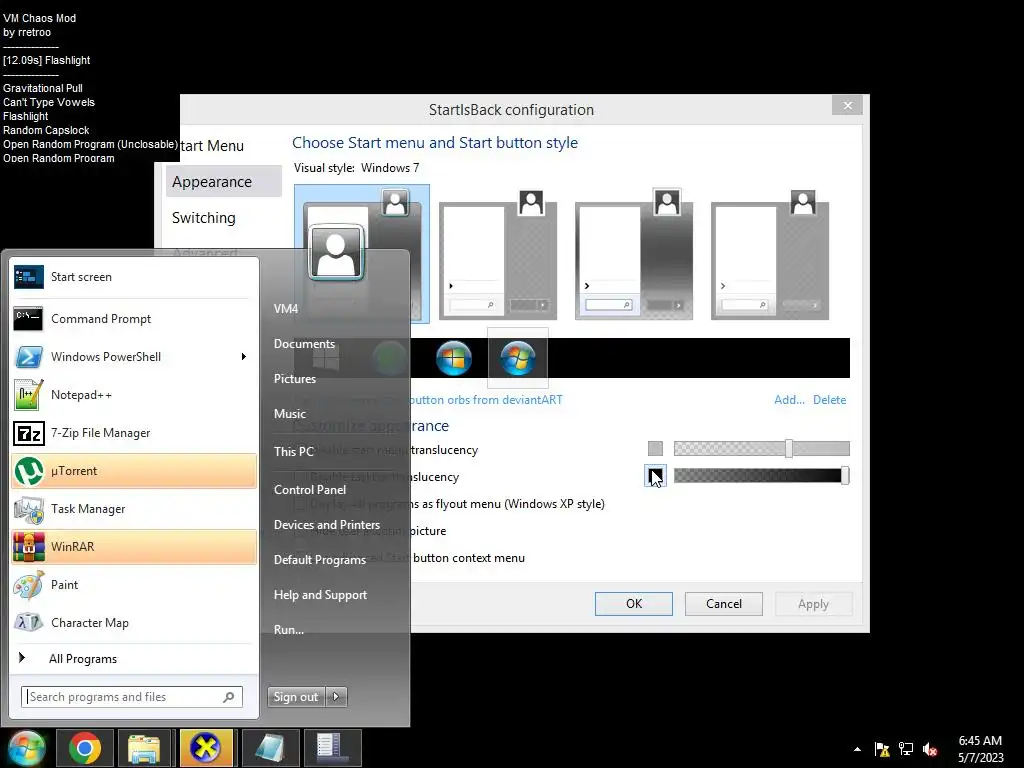Select the second start menu style thumbnail

498,255
